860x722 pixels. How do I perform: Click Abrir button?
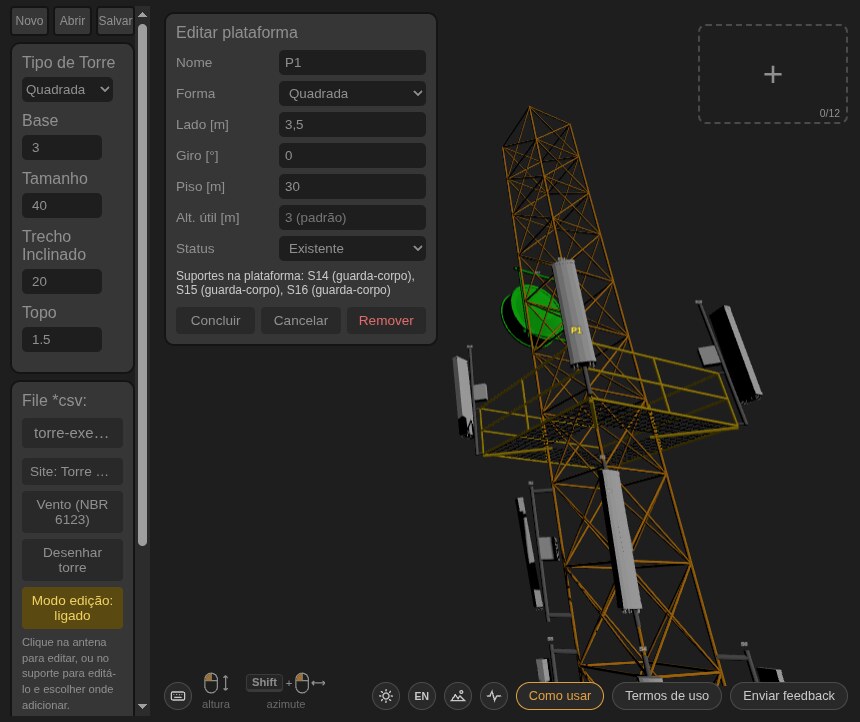(x=72, y=21)
